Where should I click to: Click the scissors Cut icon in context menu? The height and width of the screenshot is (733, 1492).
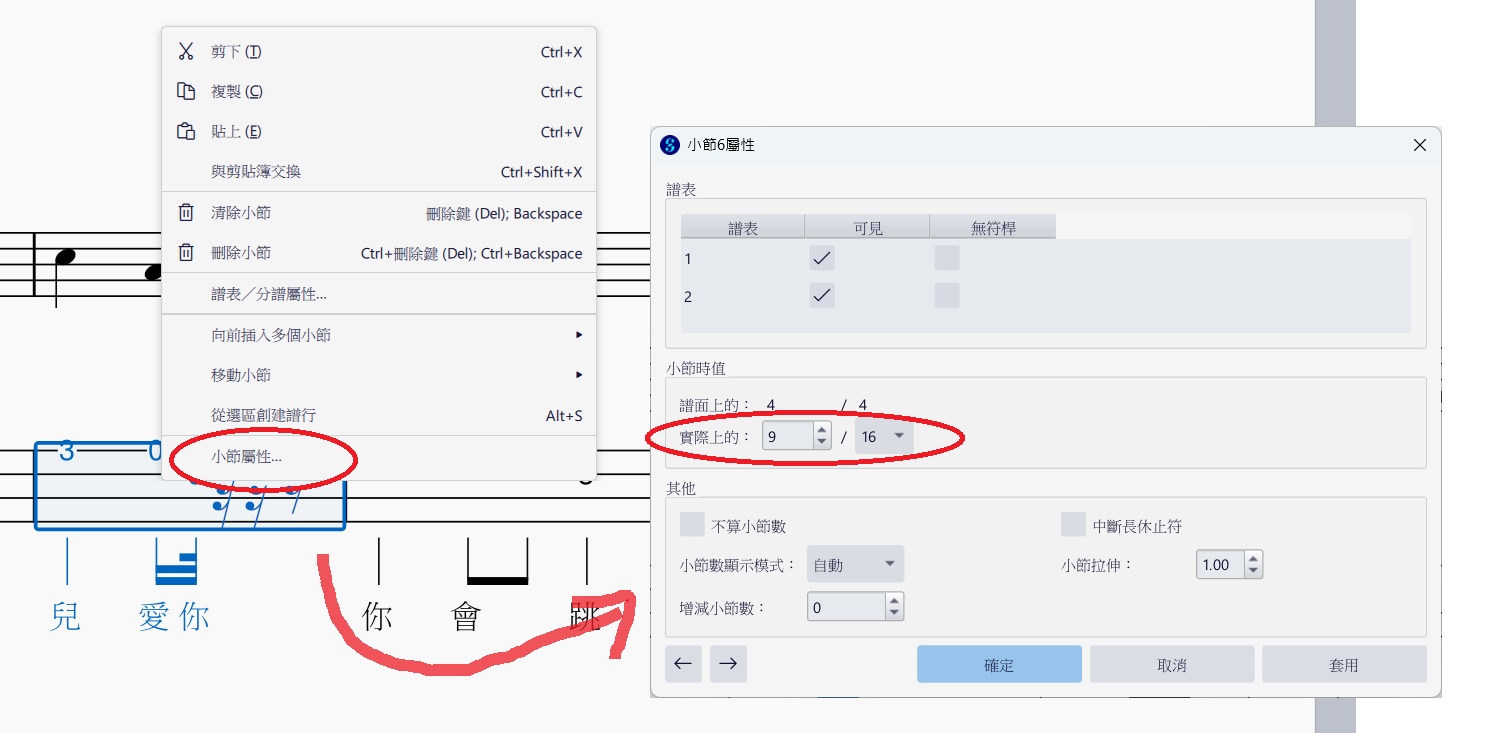[186, 52]
